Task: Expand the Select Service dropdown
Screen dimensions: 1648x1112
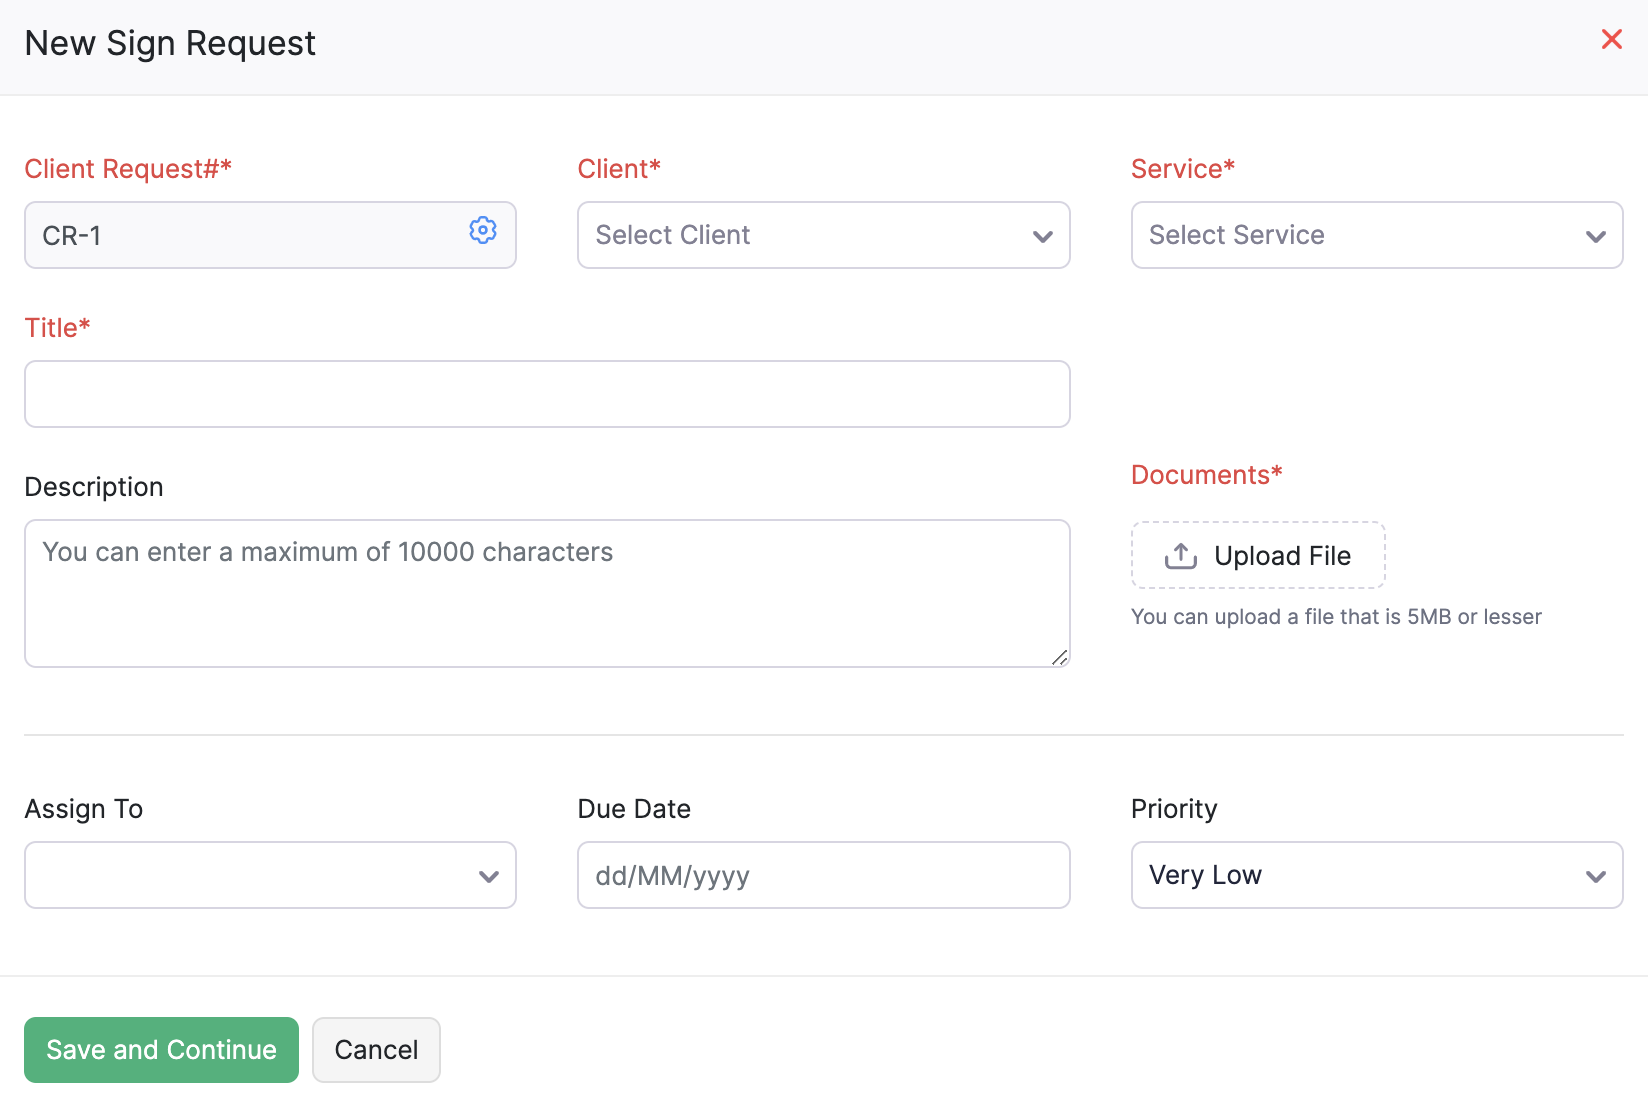Action: tap(1376, 235)
